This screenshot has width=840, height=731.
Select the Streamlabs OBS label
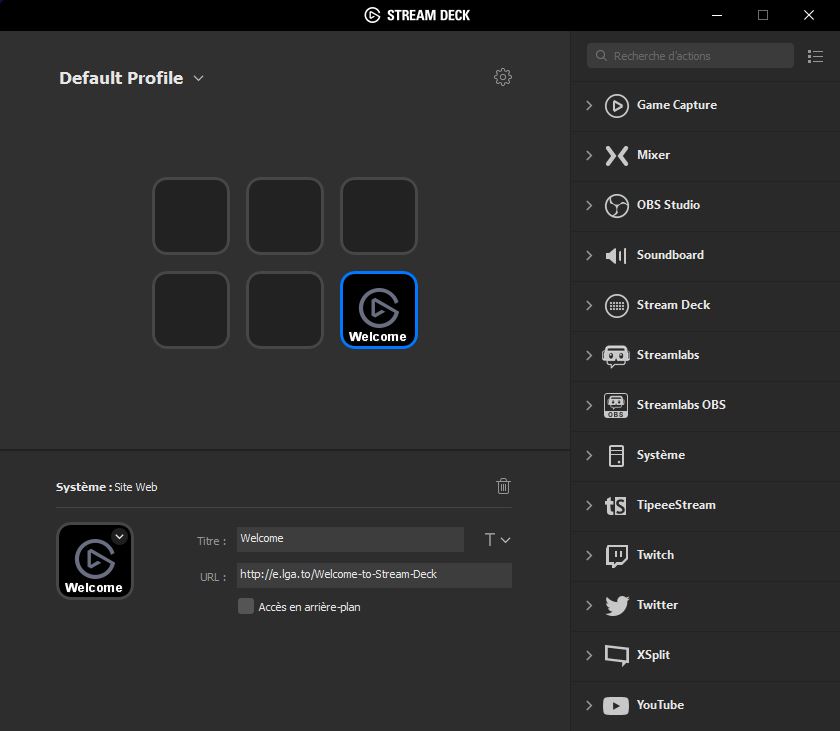pyautogui.click(x=681, y=405)
